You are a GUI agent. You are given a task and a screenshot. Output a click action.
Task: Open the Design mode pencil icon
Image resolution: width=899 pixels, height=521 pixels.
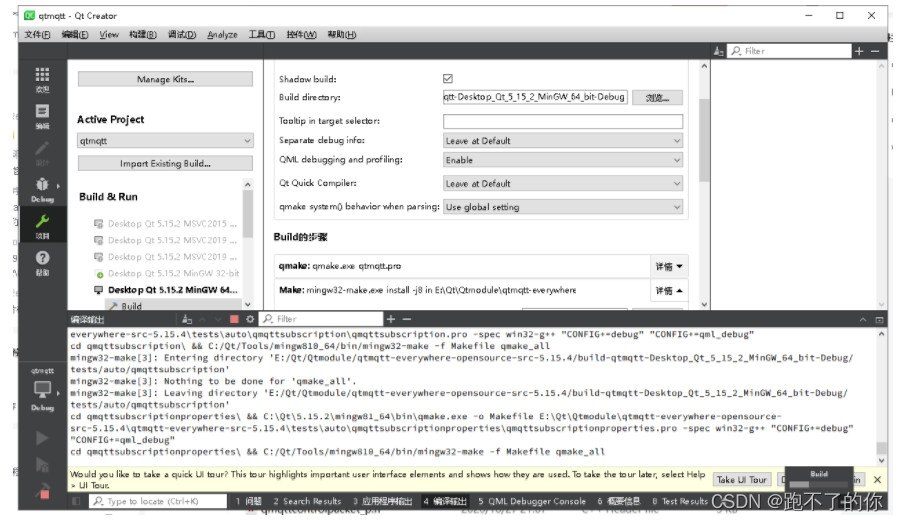tap(42, 152)
